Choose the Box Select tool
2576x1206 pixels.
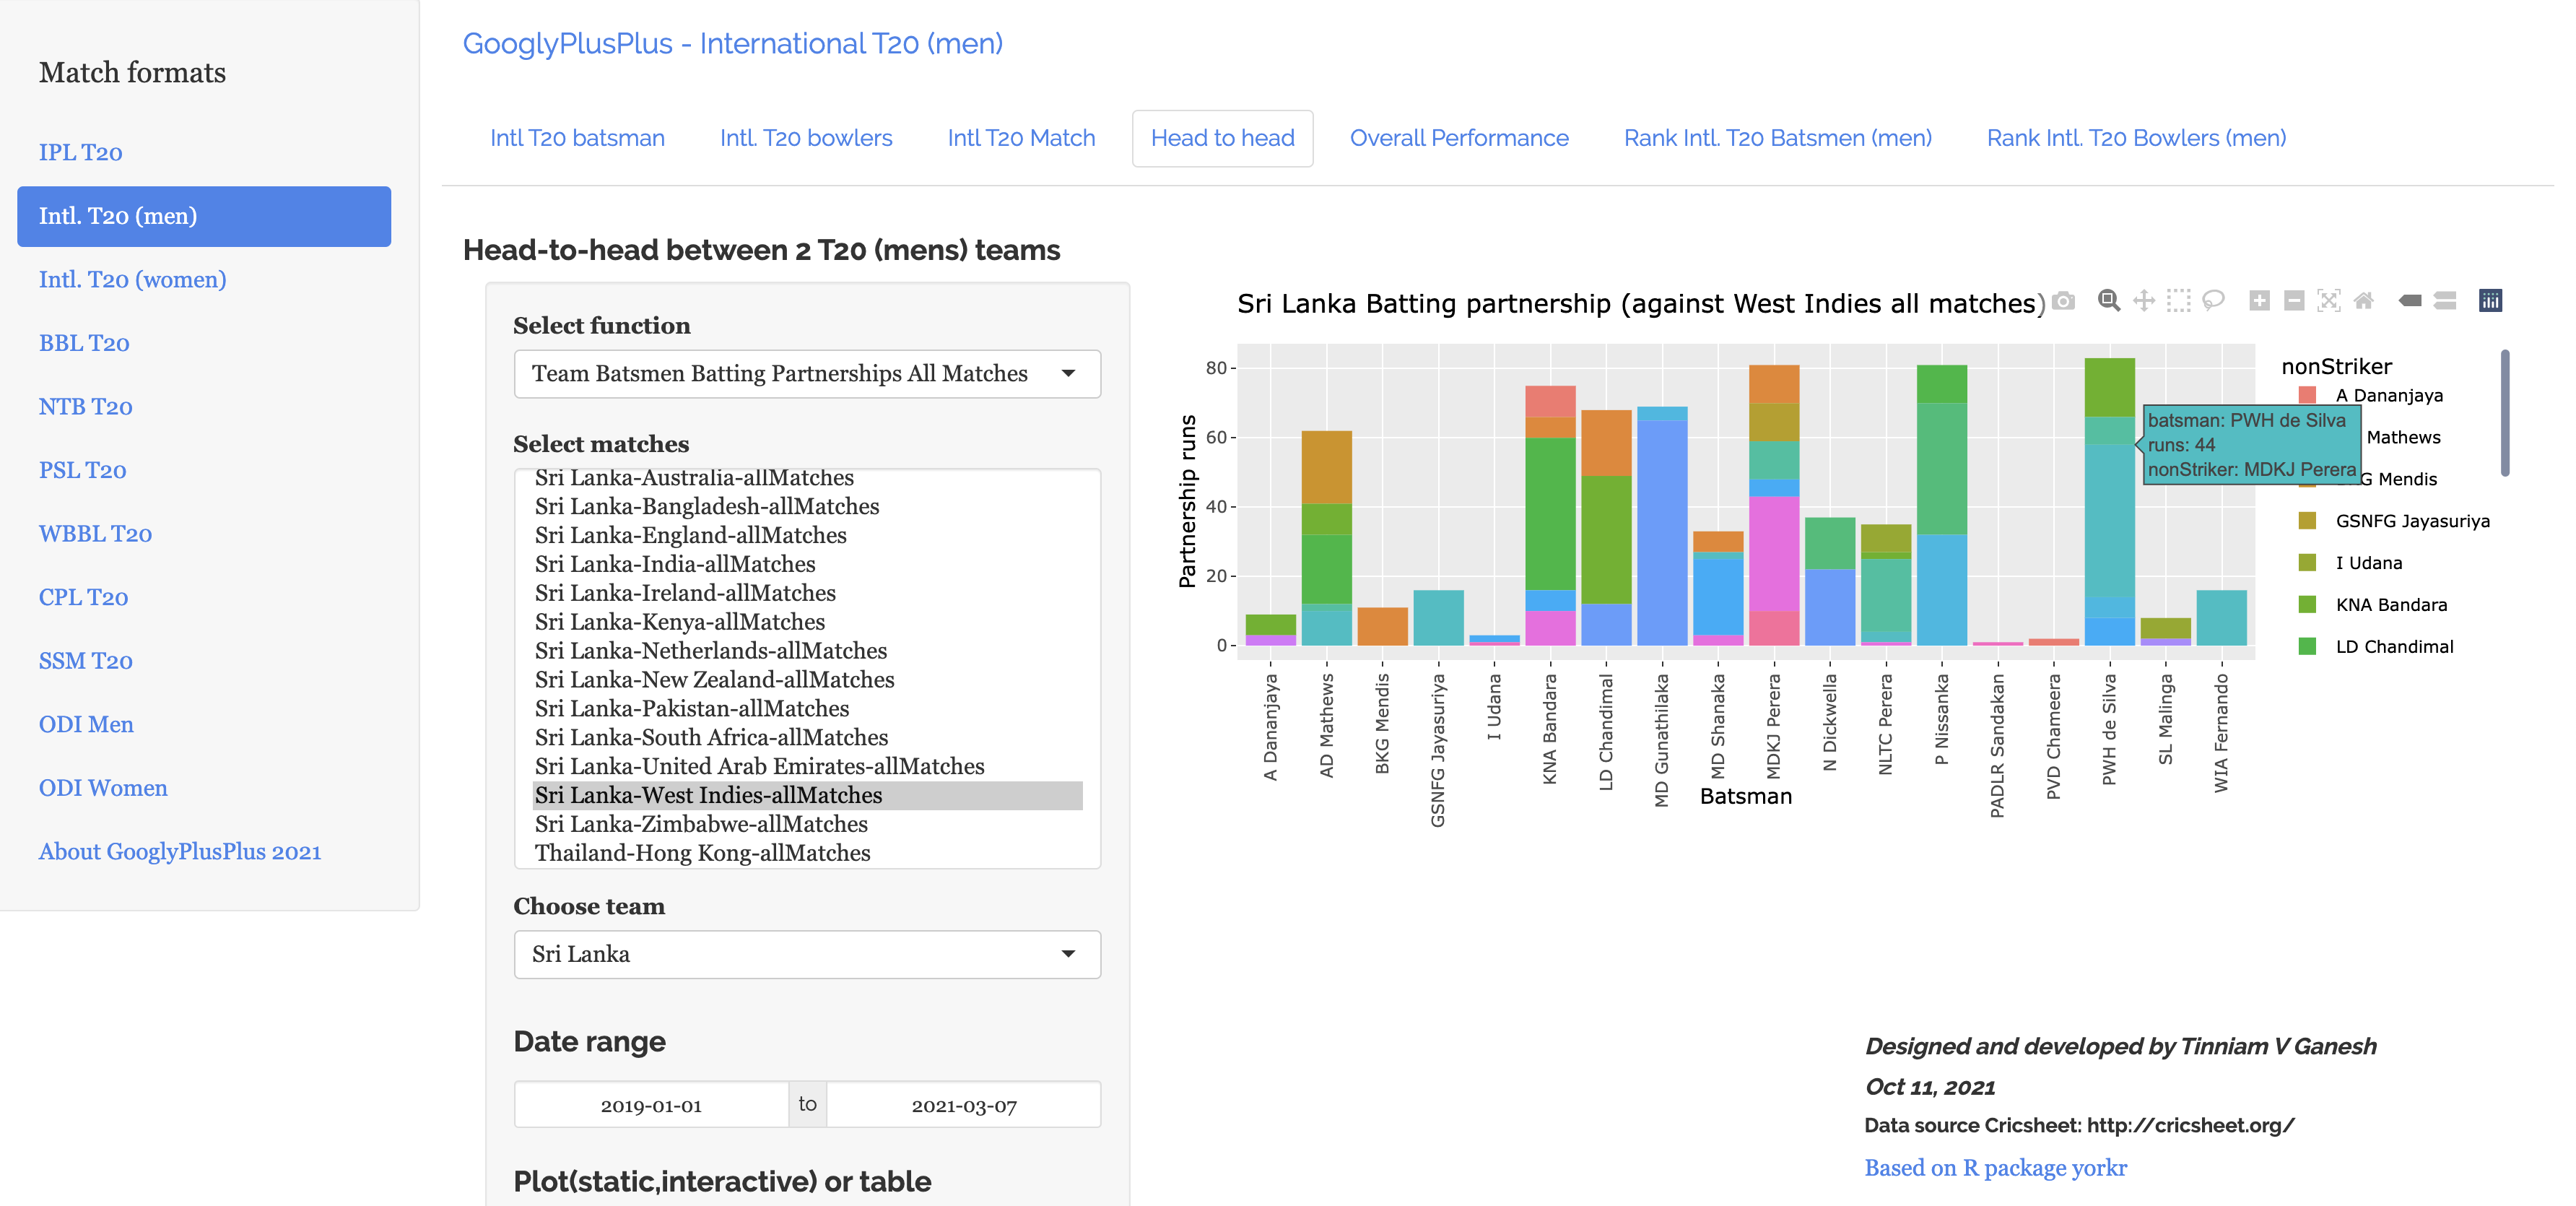pos(2178,301)
